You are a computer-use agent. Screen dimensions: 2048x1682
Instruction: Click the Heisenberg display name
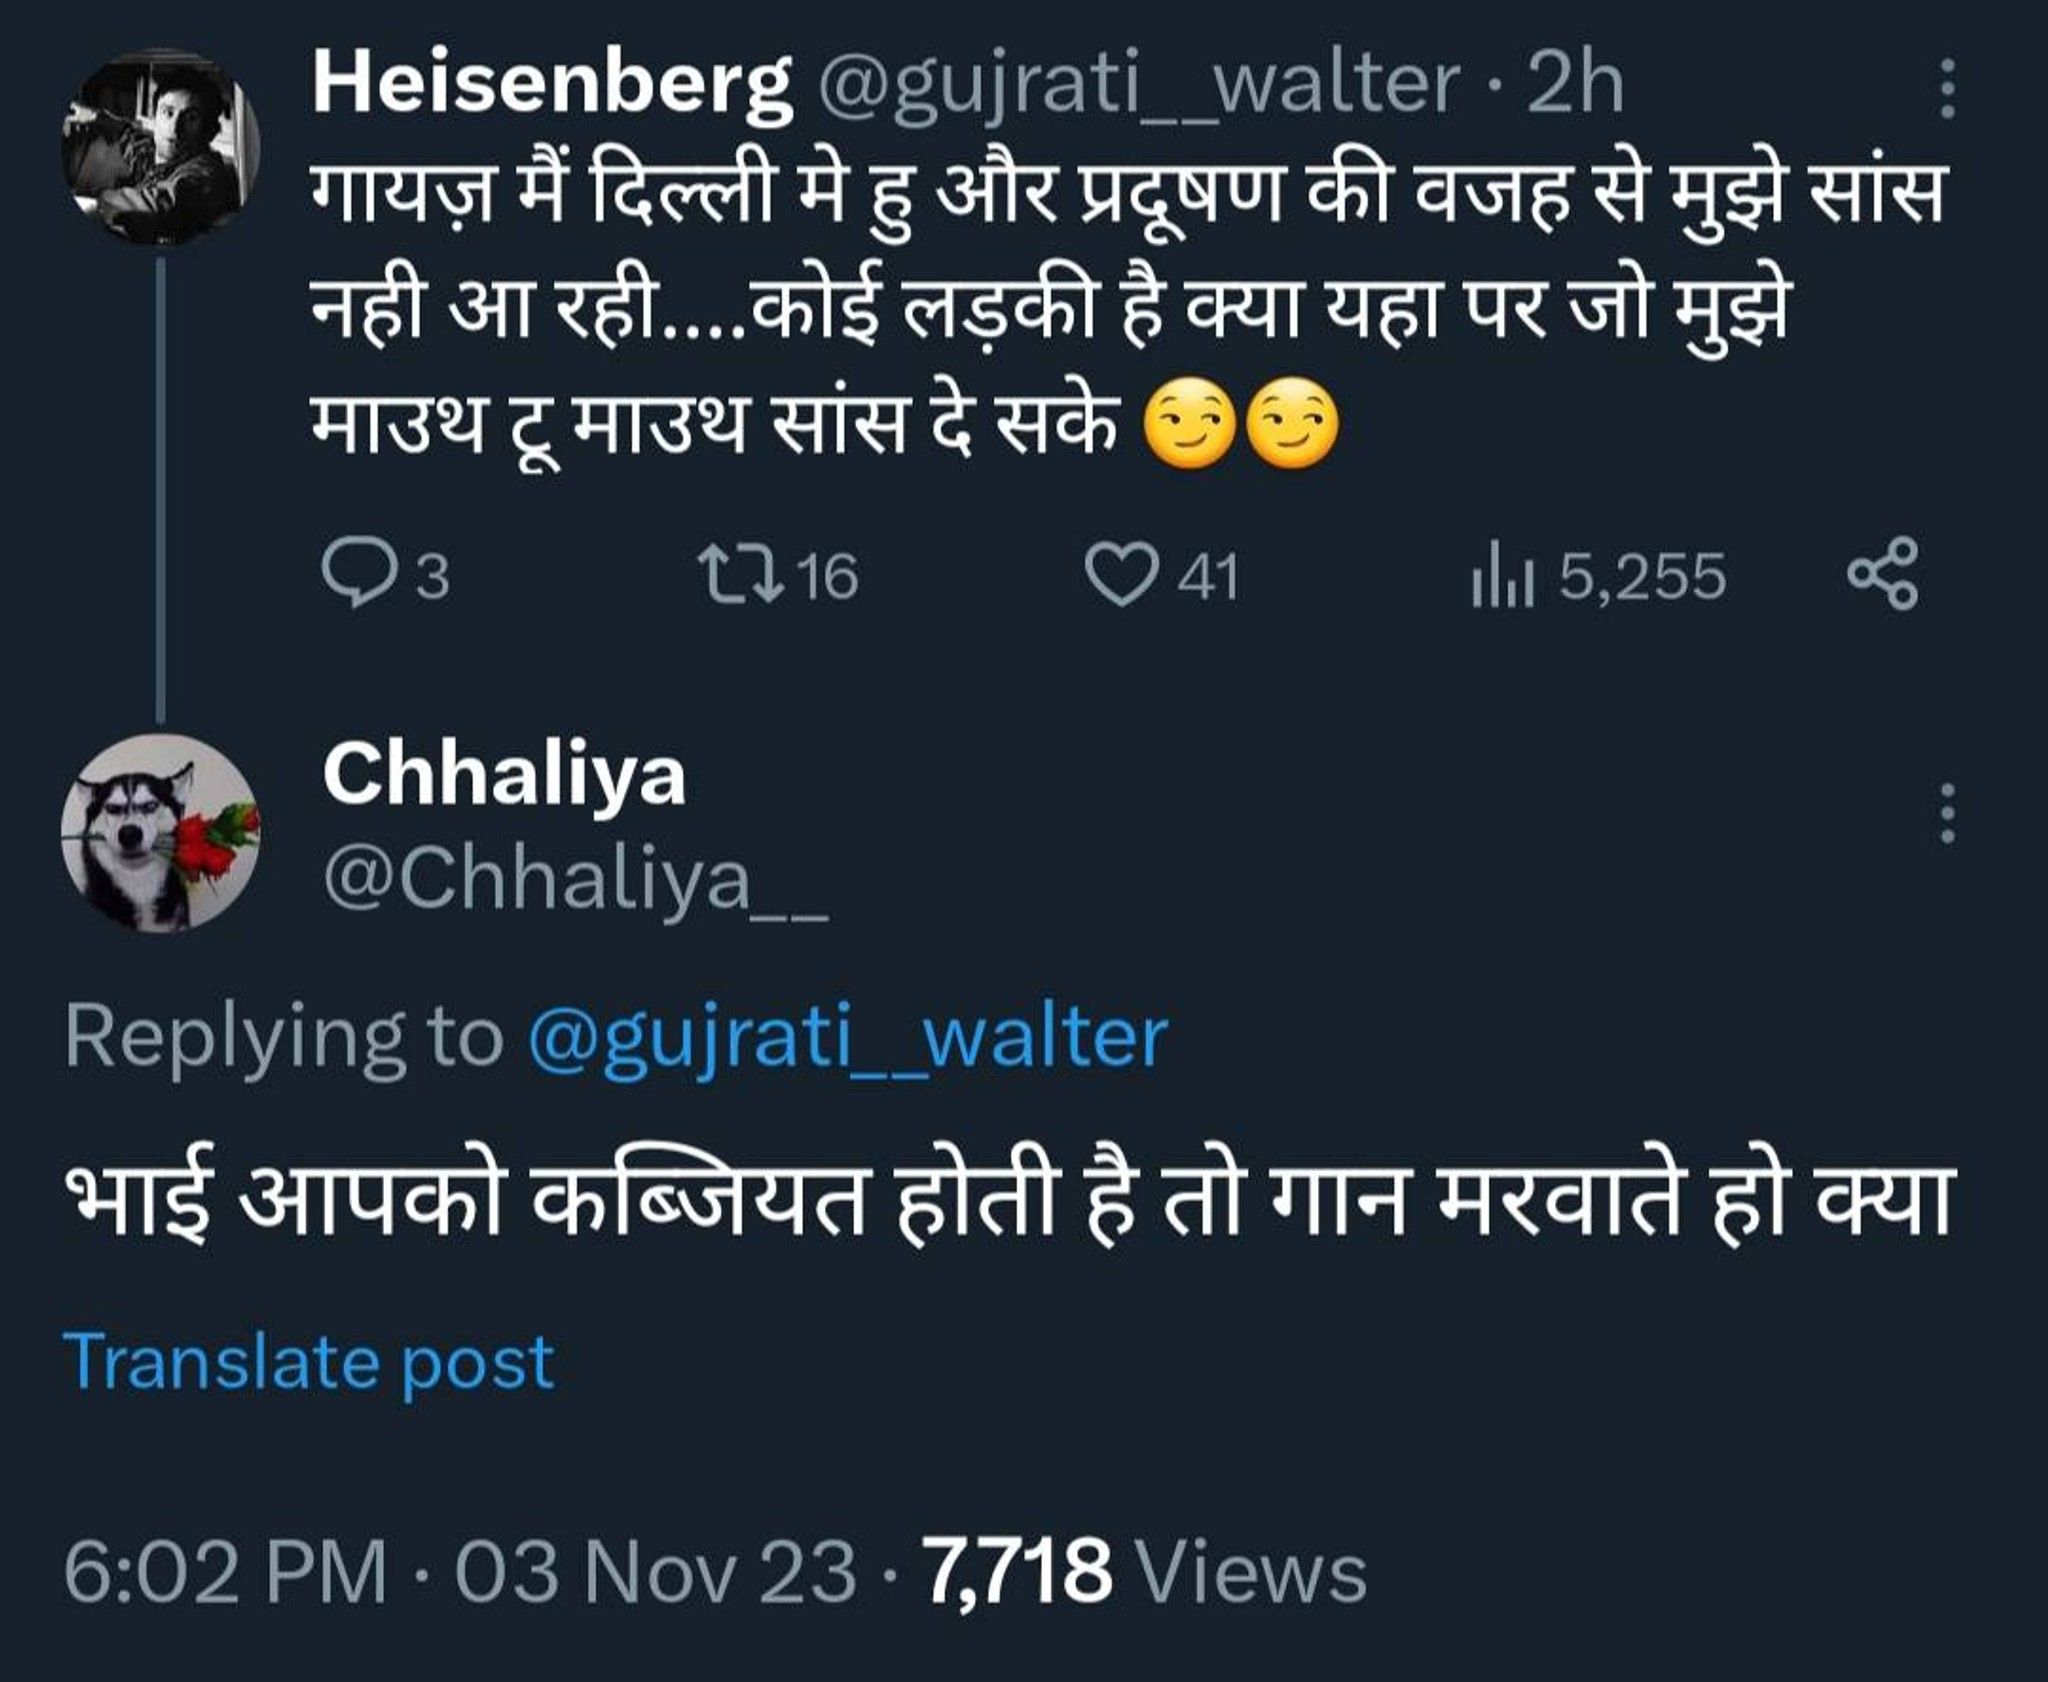(x=552, y=88)
